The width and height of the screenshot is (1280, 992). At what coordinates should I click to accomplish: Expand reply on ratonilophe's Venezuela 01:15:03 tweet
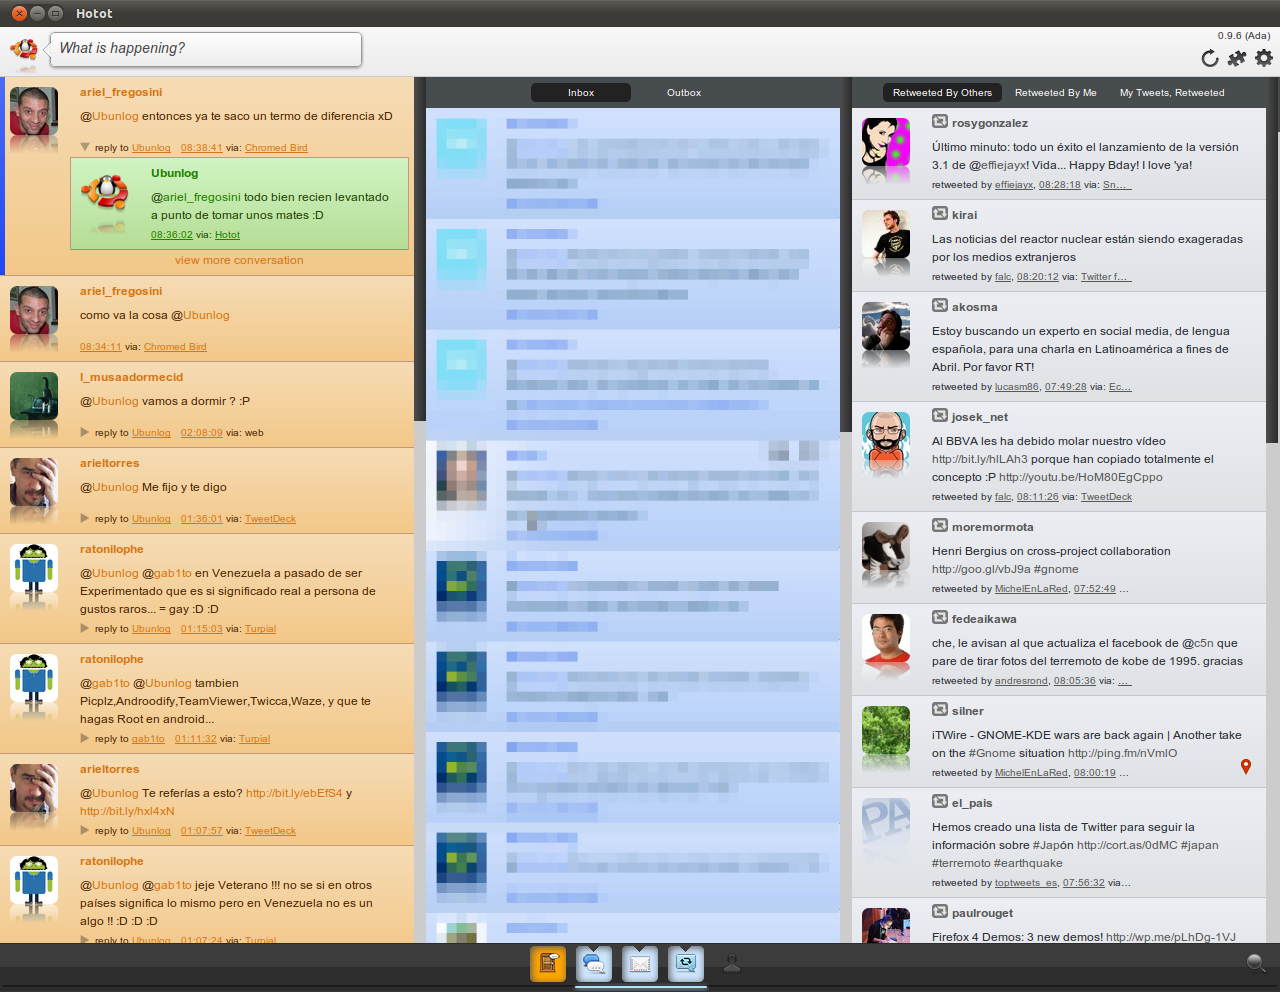tap(85, 629)
